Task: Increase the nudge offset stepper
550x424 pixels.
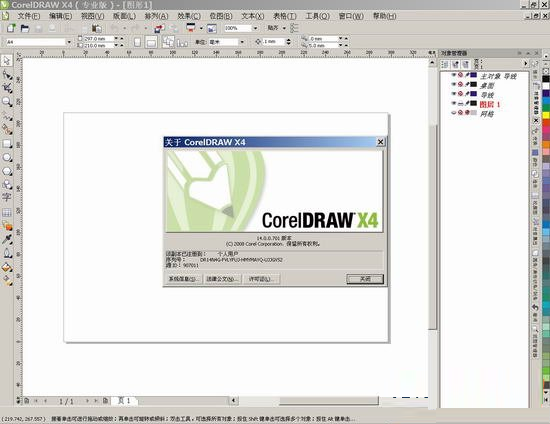Action: click(x=288, y=40)
